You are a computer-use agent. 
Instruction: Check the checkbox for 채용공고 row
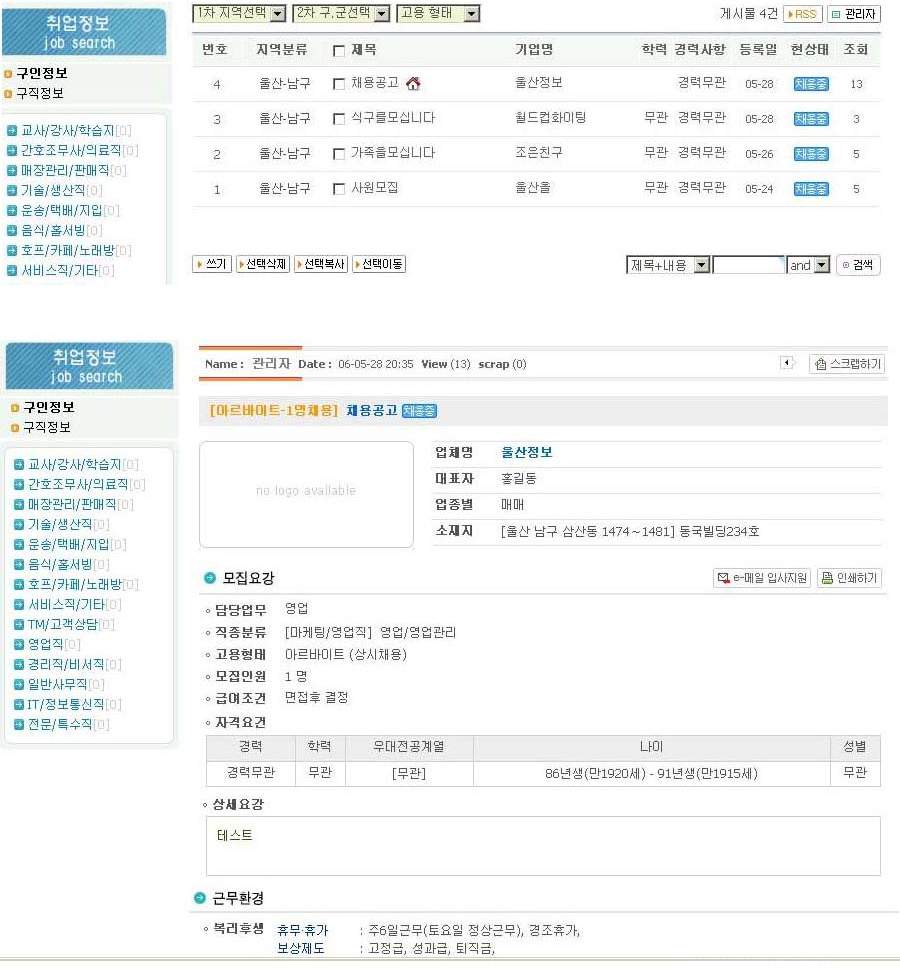click(338, 84)
